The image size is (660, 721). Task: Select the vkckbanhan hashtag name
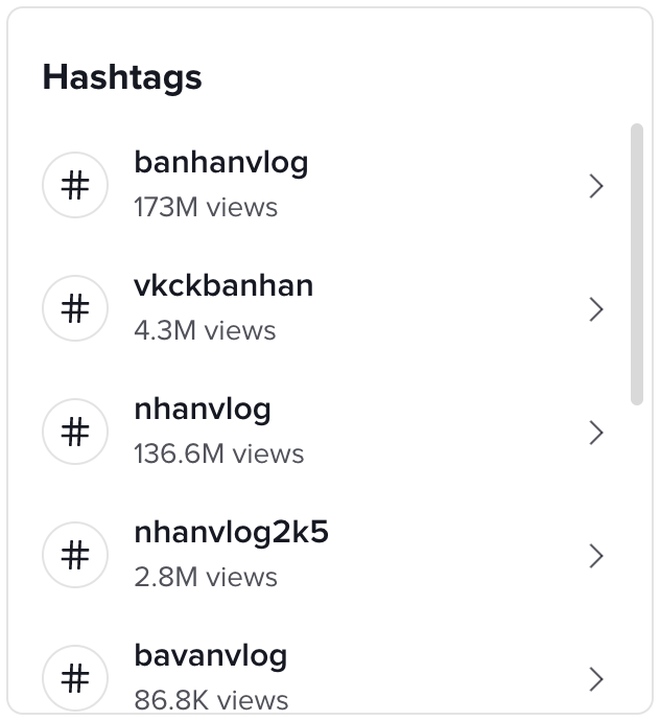coord(224,286)
